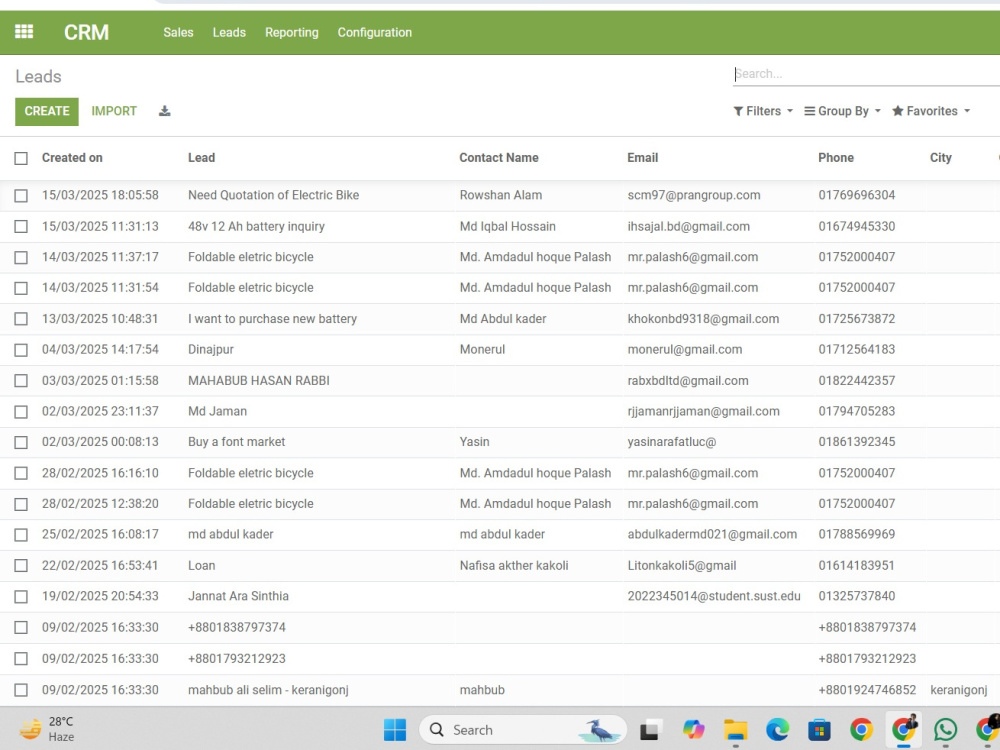Image resolution: width=1000 pixels, height=750 pixels.
Task: Select checkbox for I want to purchase new battery
Action: point(21,319)
